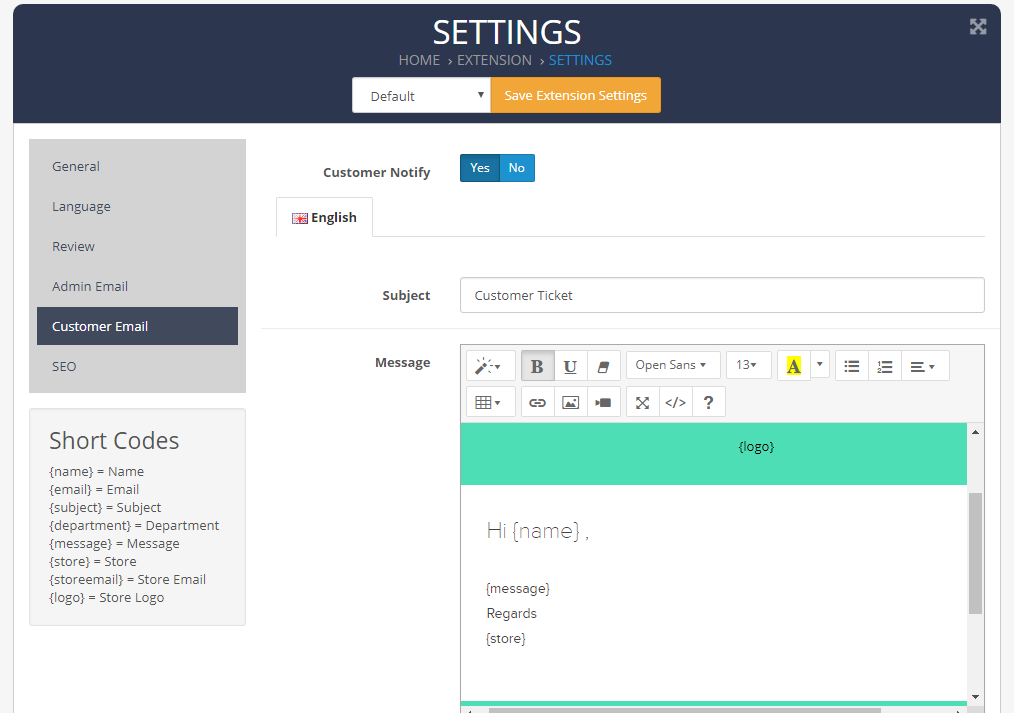This screenshot has height=713, width=1014.
Task: Click Save Extension Settings button
Action: pyautogui.click(x=575, y=96)
